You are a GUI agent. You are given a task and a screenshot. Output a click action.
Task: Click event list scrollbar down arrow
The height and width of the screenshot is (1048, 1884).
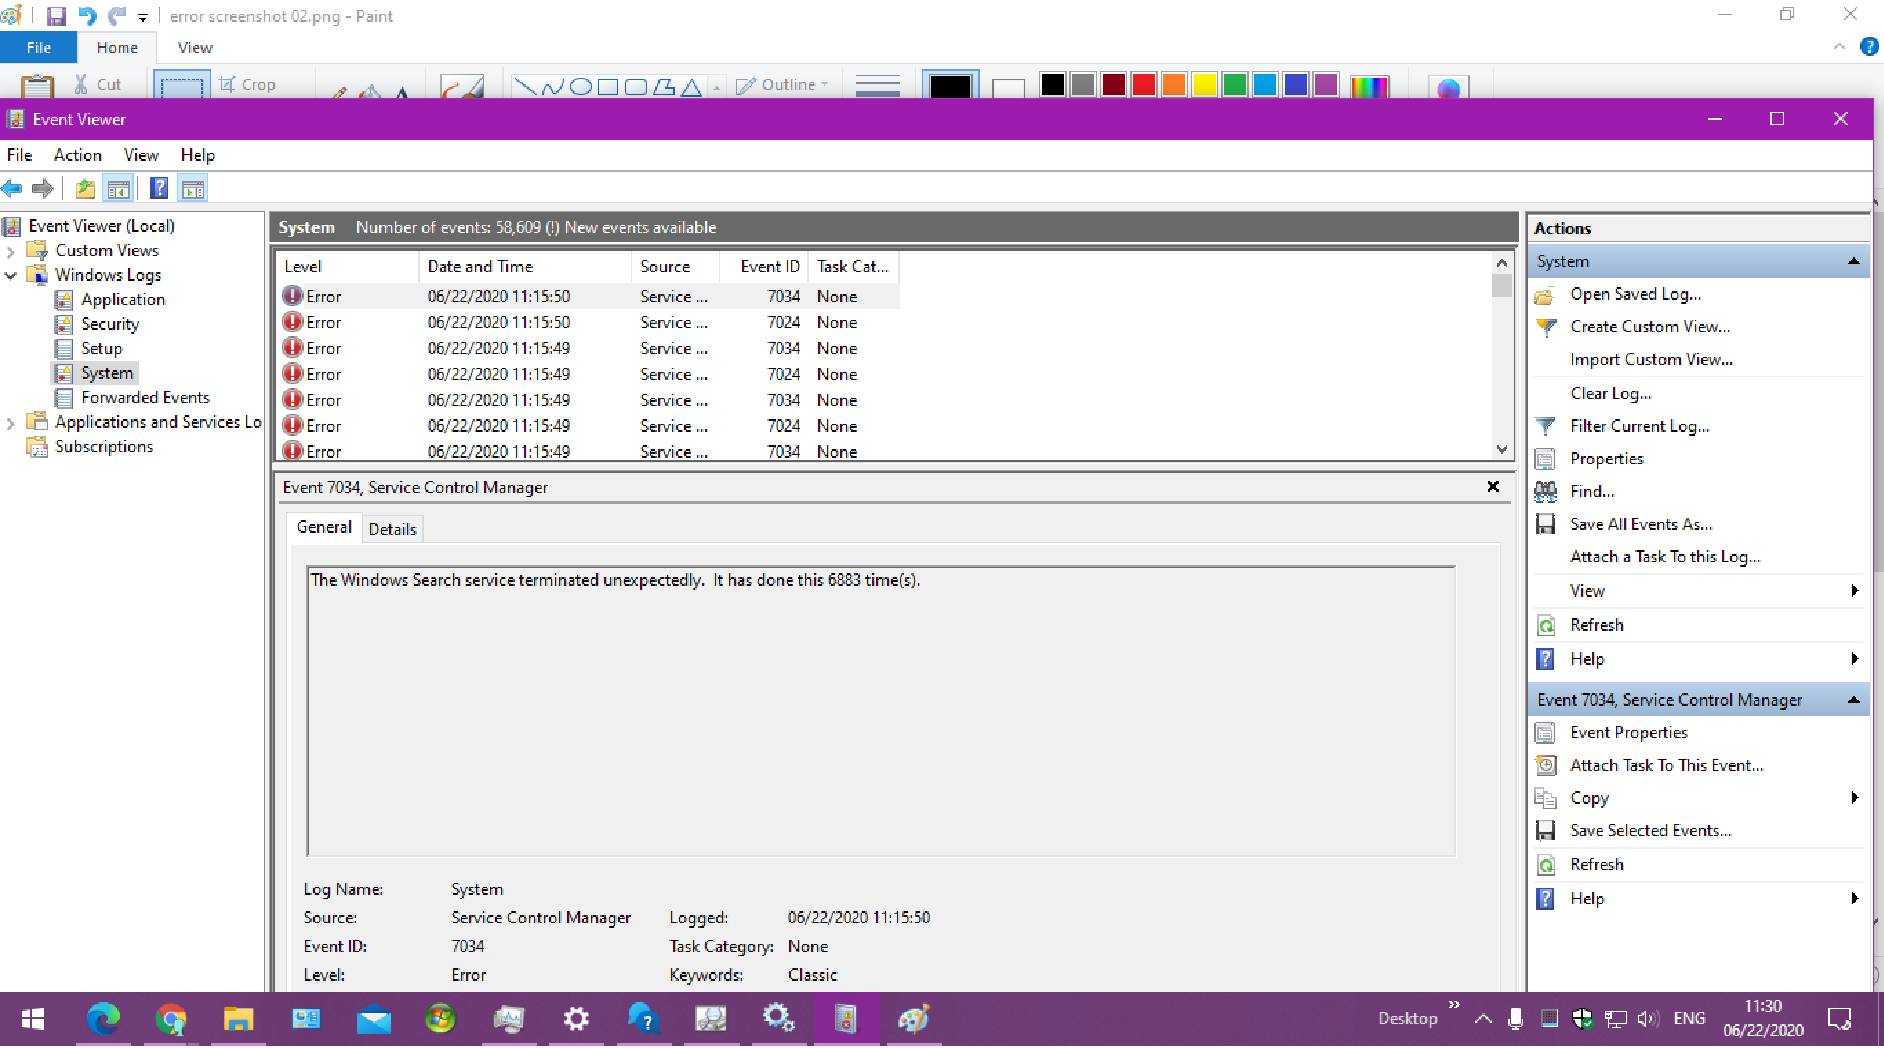tap(1501, 450)
